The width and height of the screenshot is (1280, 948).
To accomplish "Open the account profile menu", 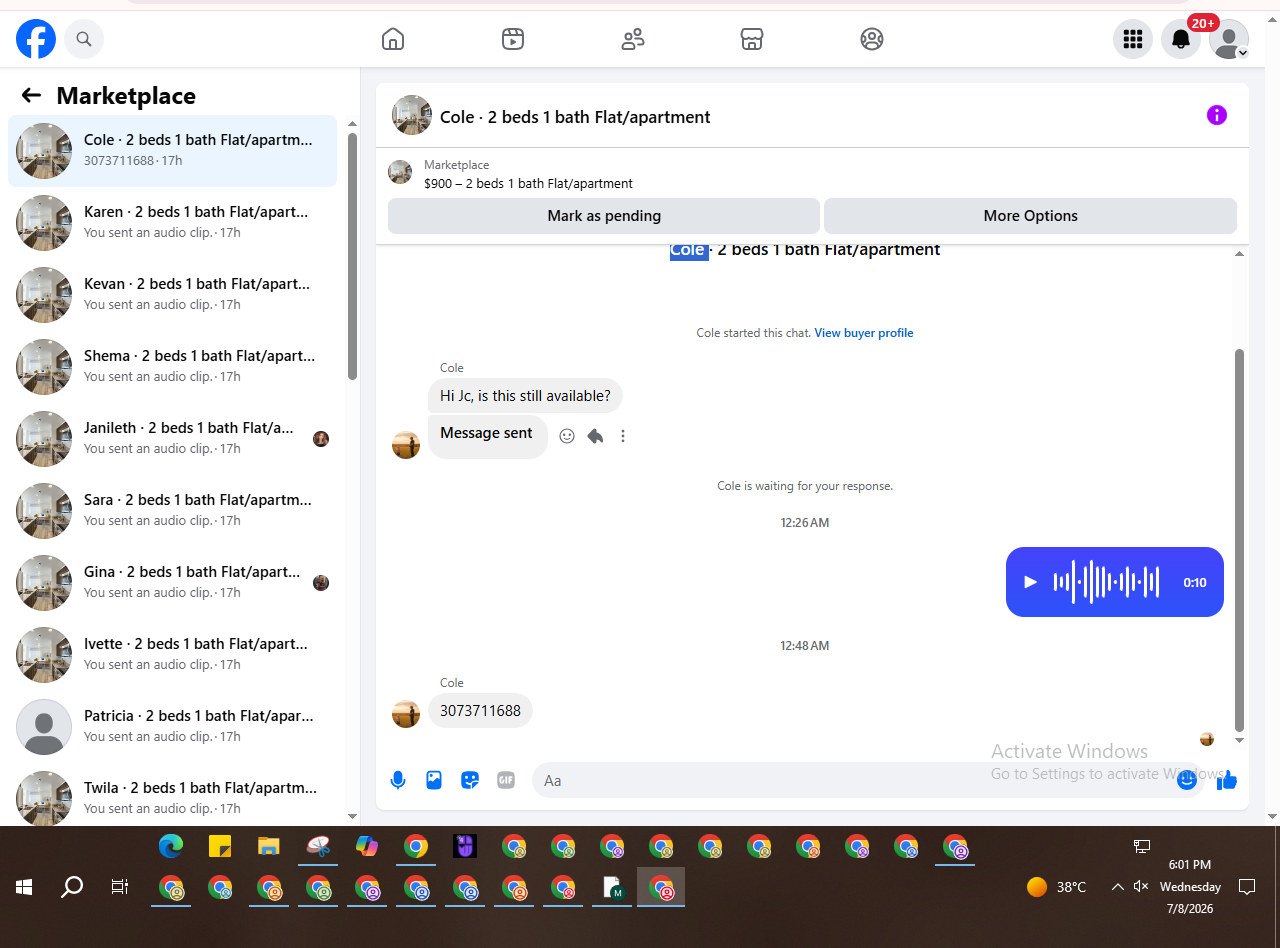I will (1229, 39).
